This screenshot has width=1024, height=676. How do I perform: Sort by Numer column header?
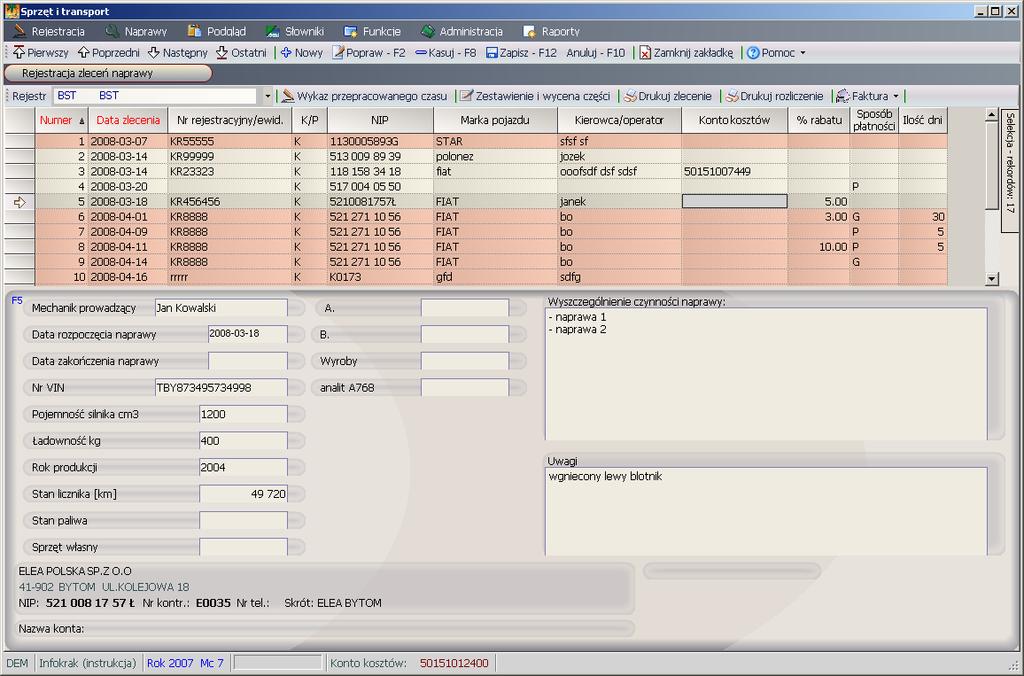tap(62, 120)
